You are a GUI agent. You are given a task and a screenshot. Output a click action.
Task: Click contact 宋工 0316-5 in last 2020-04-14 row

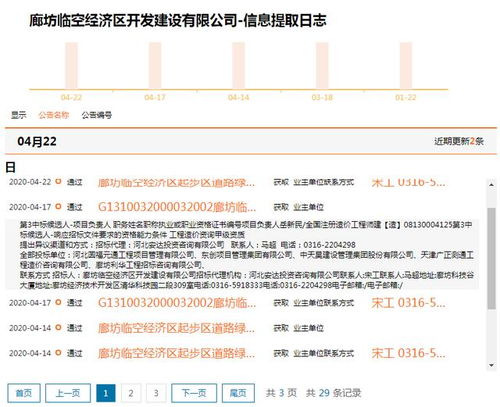pyautogui.click(x=408, y=353)
